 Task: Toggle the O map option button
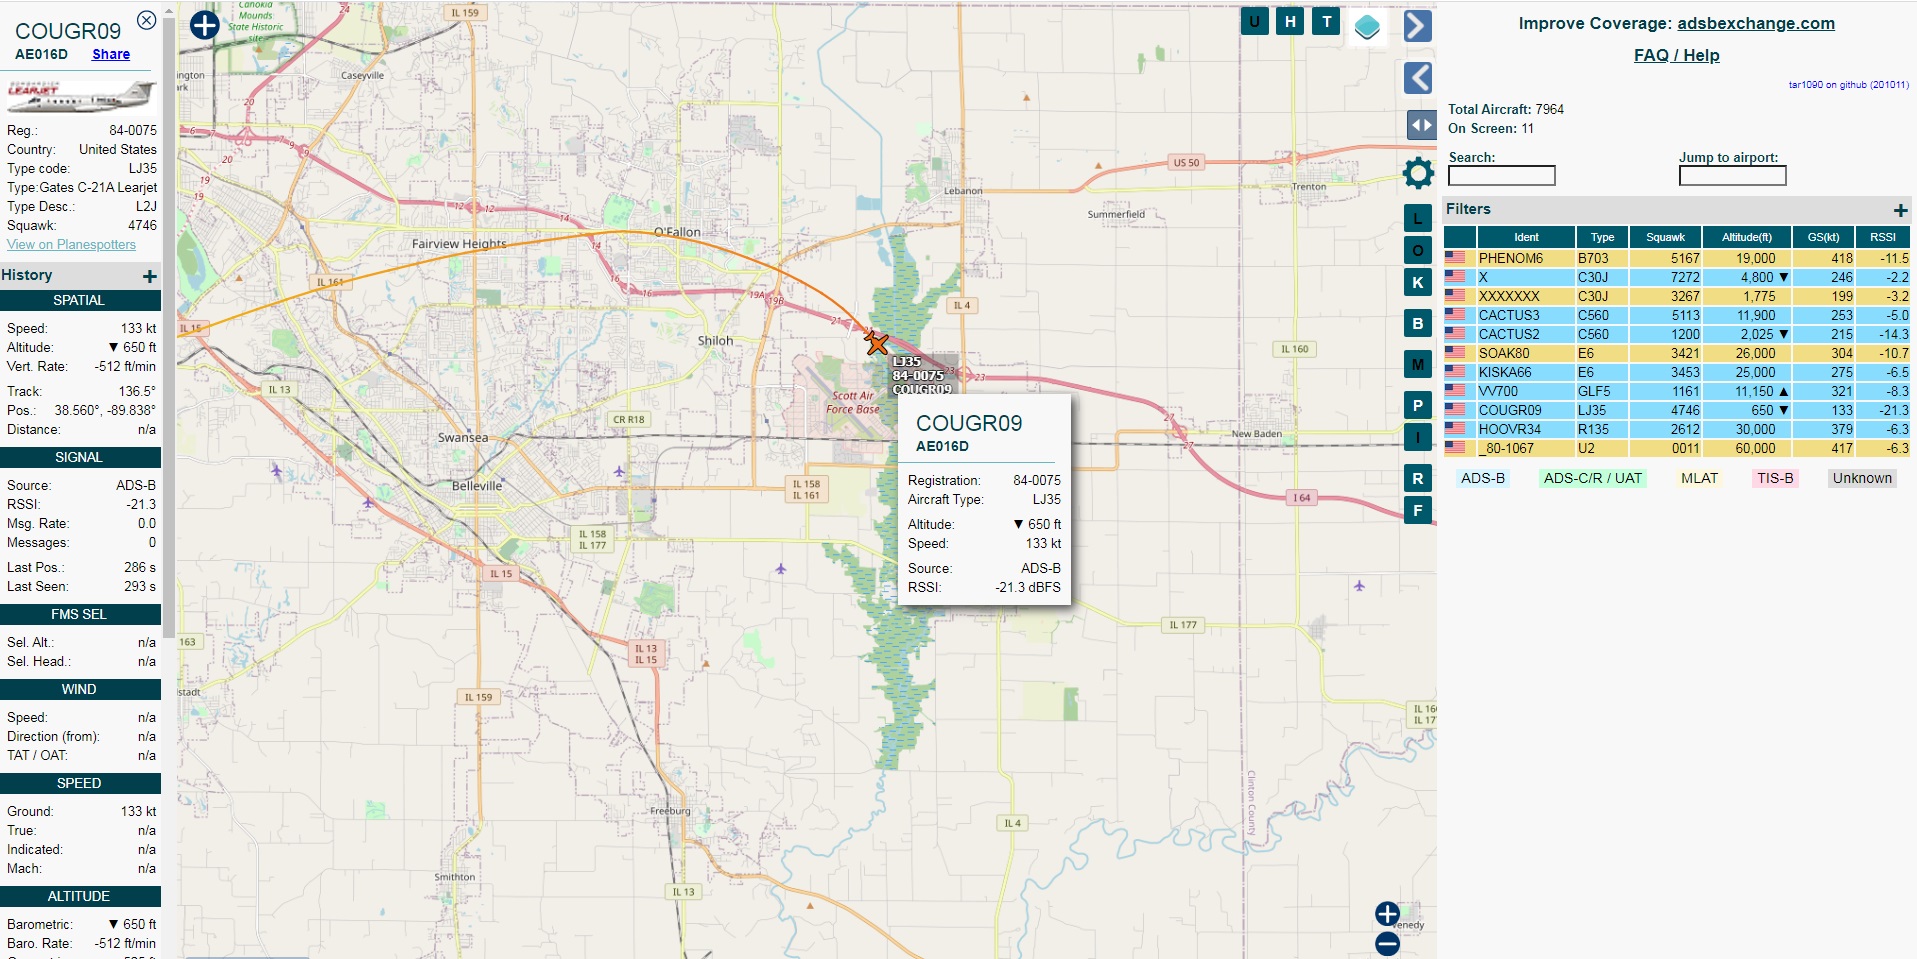(x=1418, y=250)
